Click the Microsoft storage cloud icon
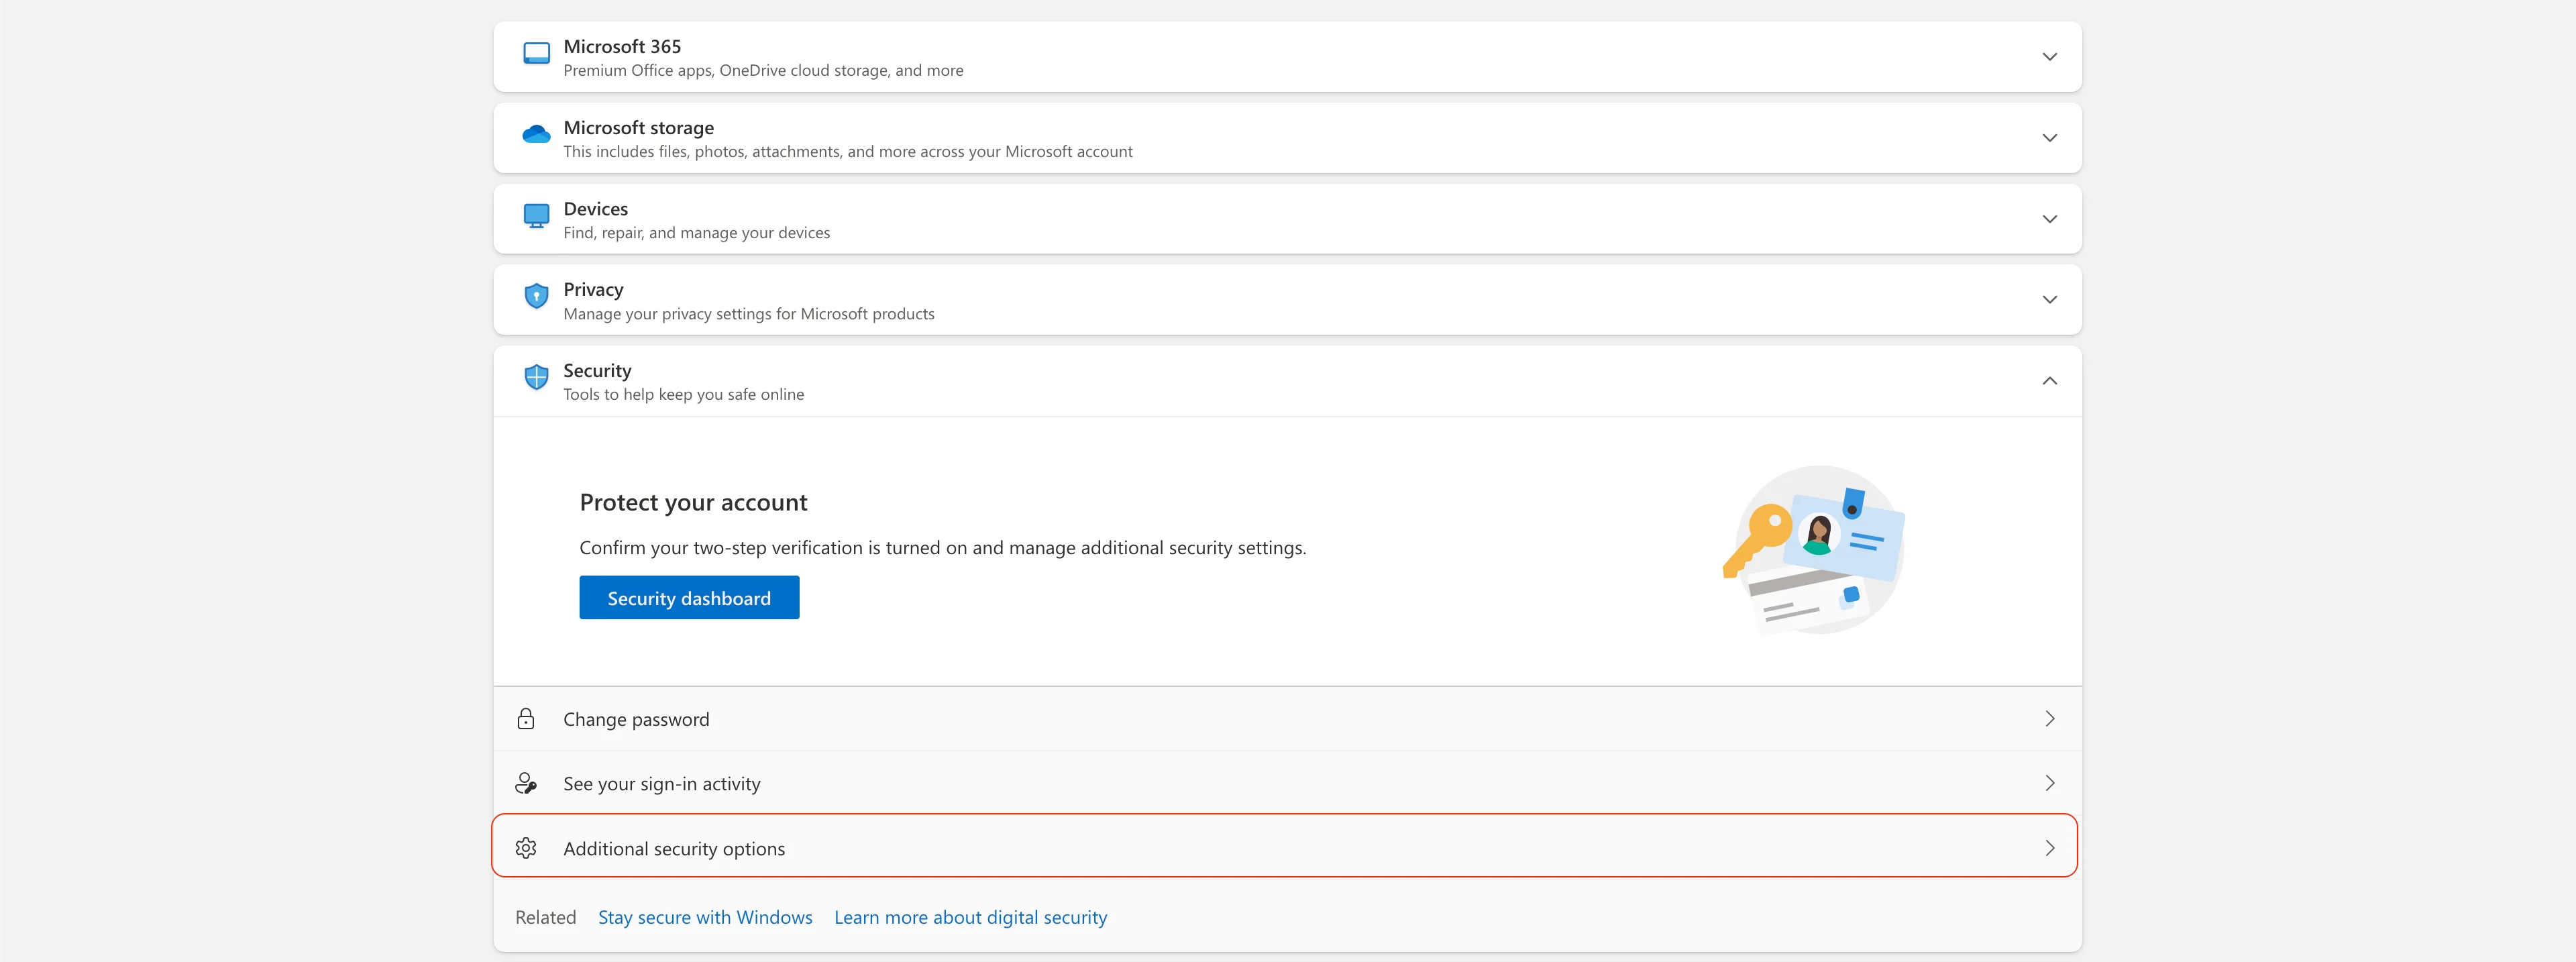The width and height of the screenshot is (2576, 962). tap(536, 134)
